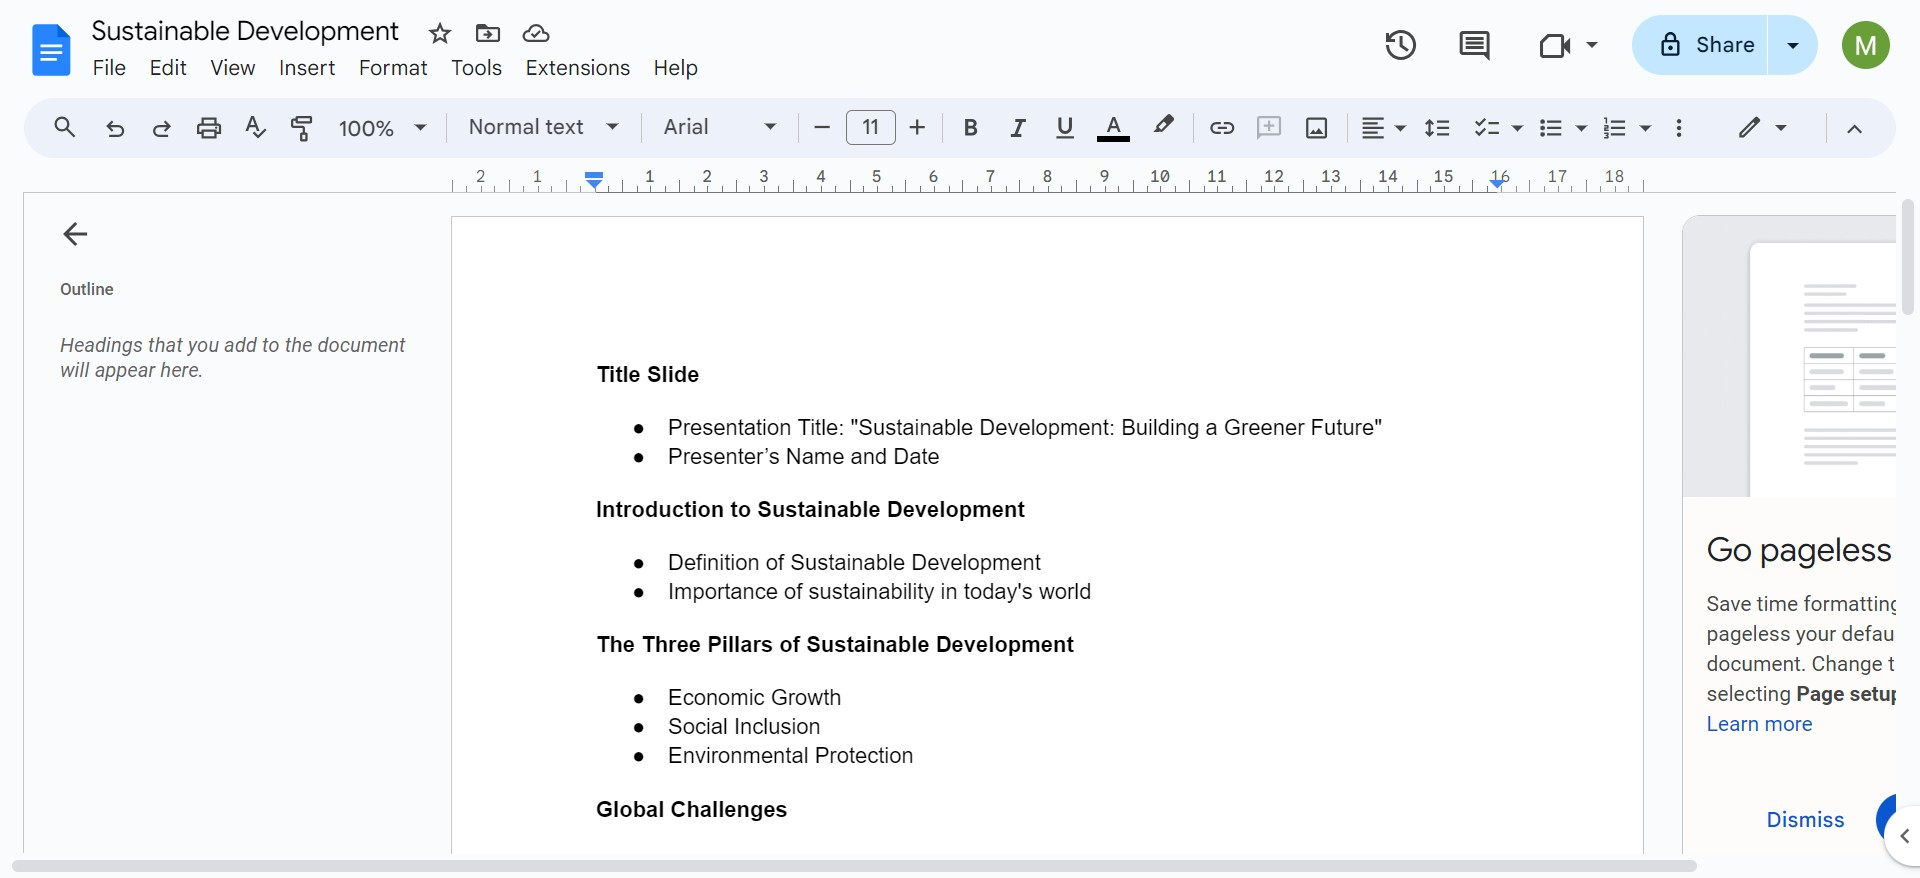The height and width of the screenshot is (878, 1920).
Task: Expand the 100% zoom dropdown
Action: 382,128
